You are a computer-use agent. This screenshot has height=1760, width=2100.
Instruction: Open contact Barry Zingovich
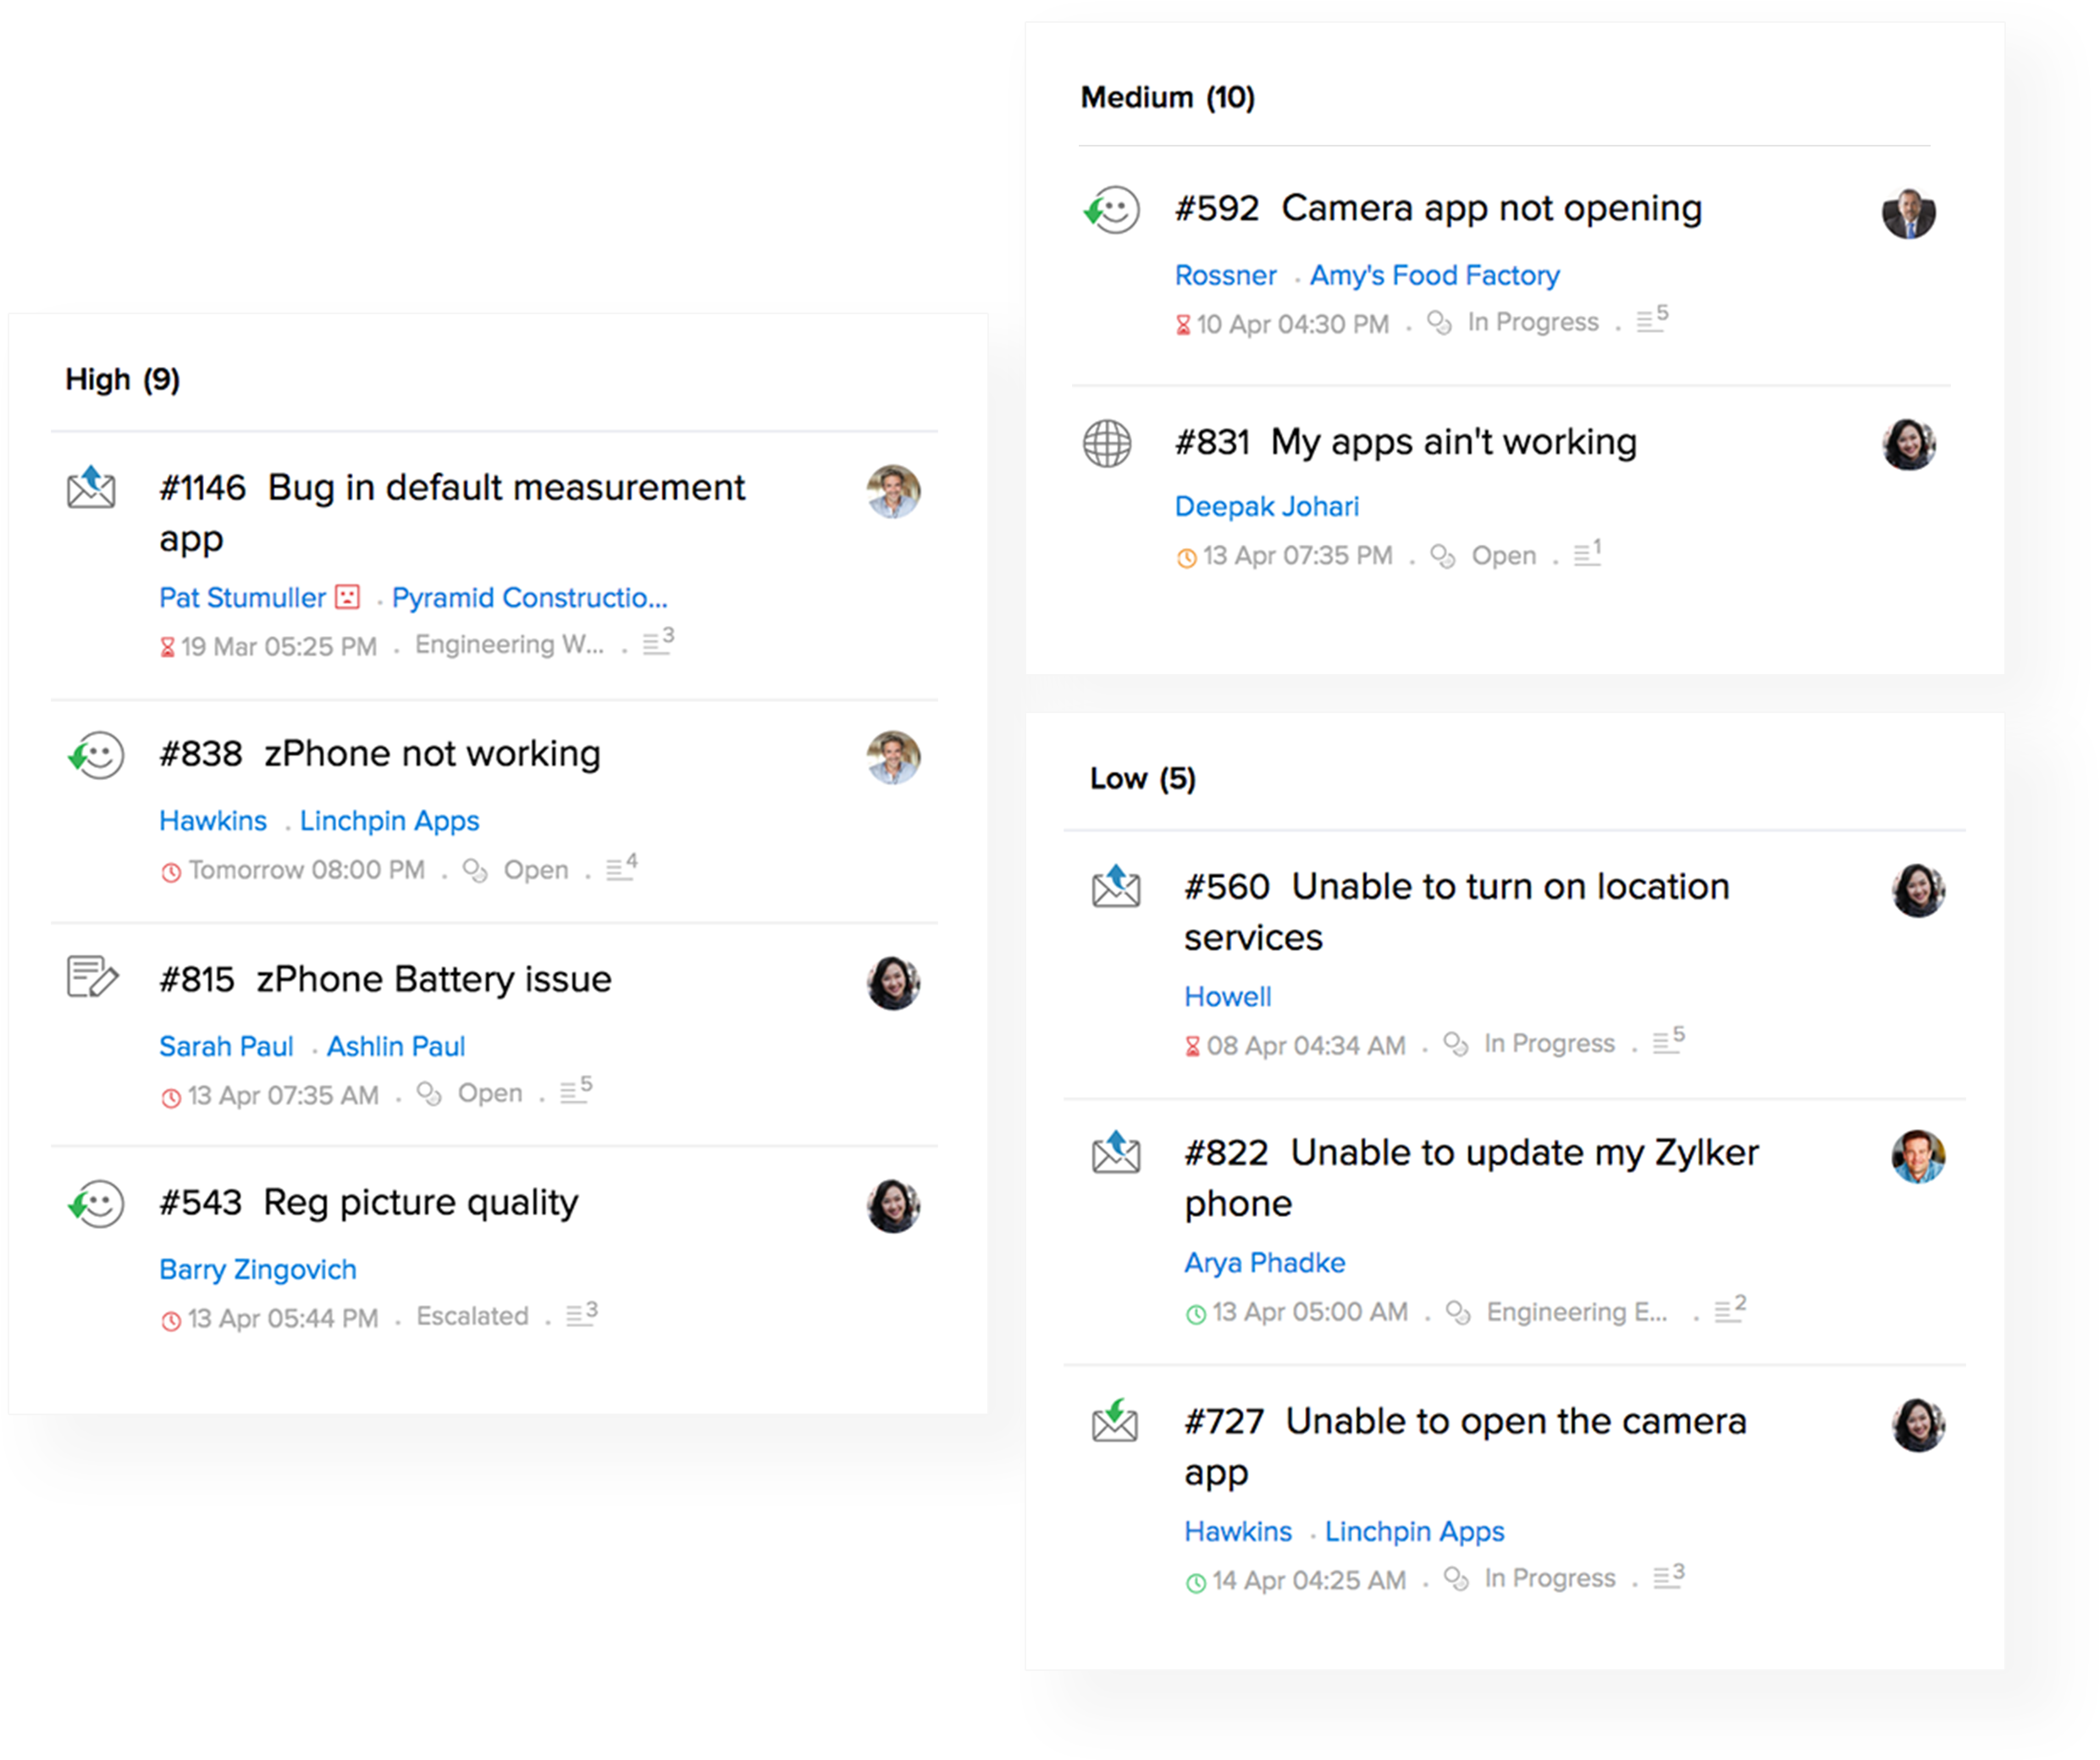coord(258,1269)
